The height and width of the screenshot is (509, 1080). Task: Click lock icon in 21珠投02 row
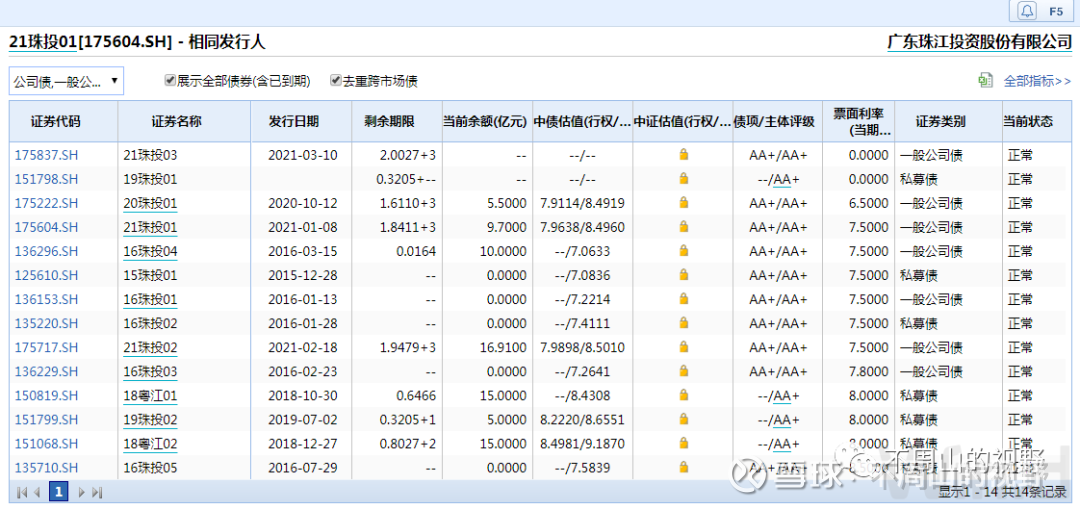point(683,346)
